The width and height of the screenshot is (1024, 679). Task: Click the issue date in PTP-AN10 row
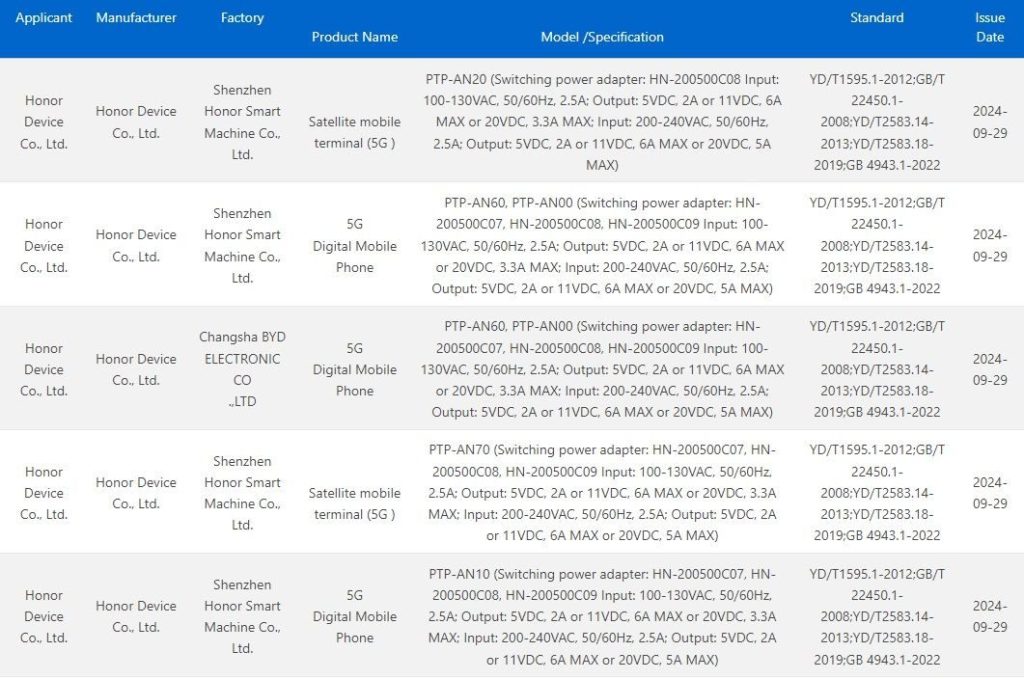[990, 616]
